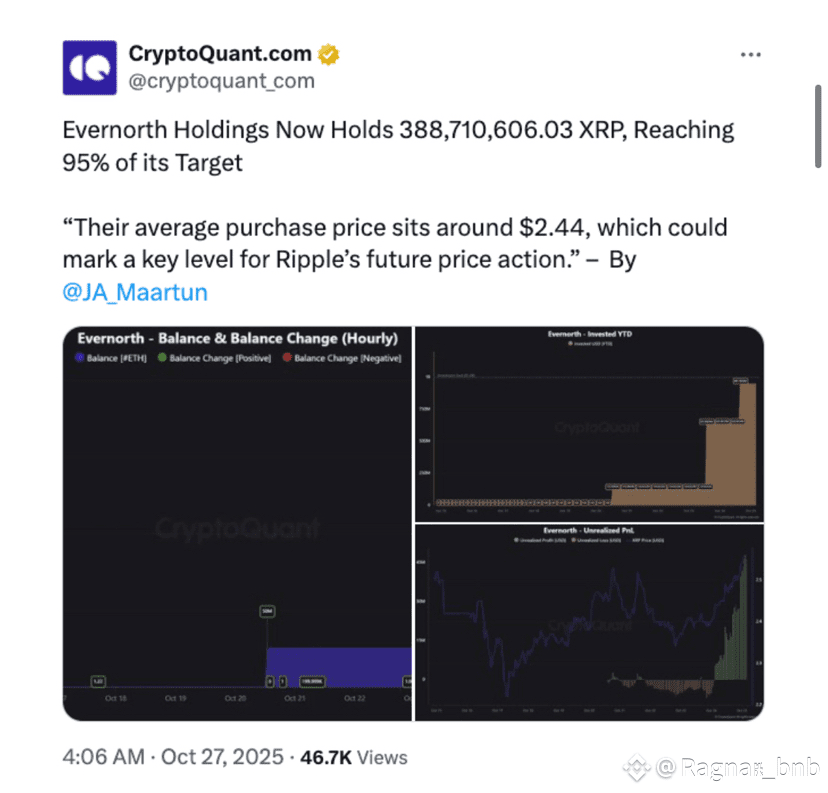Screen dimensions: 828x793
Task: Open the CryptoQuant profile avatar
Action: [x=90, y=68]
